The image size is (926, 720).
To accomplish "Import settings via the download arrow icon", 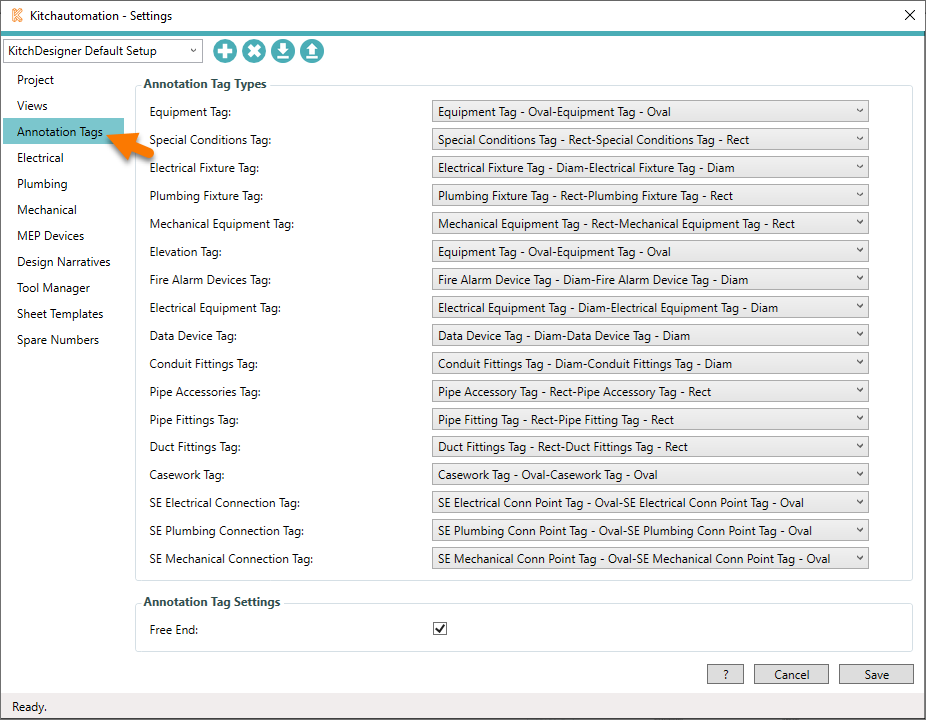I will point(282,50).
